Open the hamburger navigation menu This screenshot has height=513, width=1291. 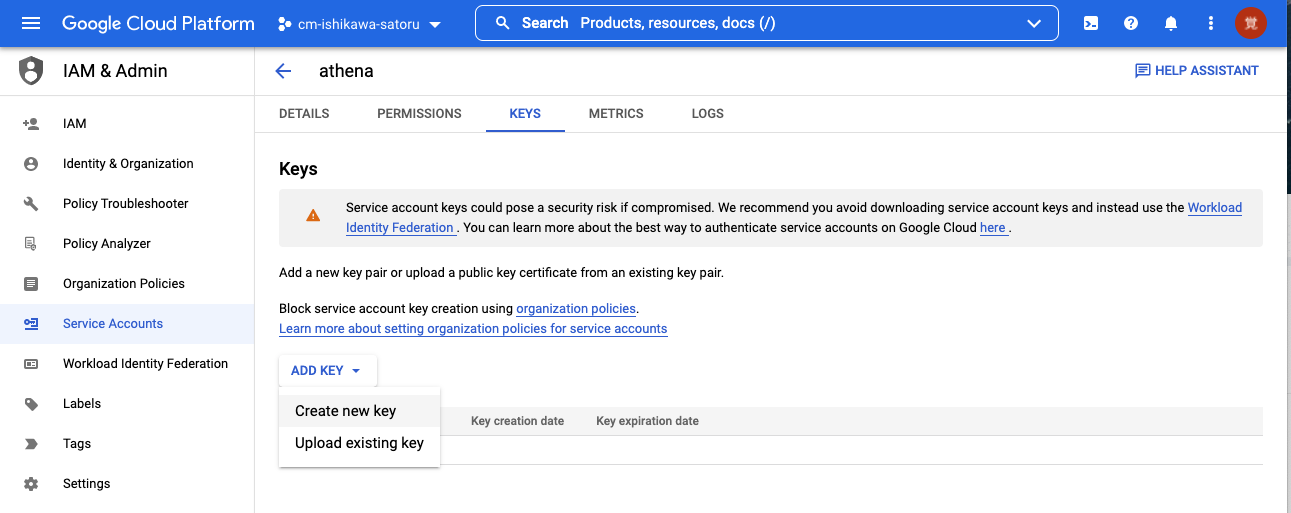(x=31, y=23)
